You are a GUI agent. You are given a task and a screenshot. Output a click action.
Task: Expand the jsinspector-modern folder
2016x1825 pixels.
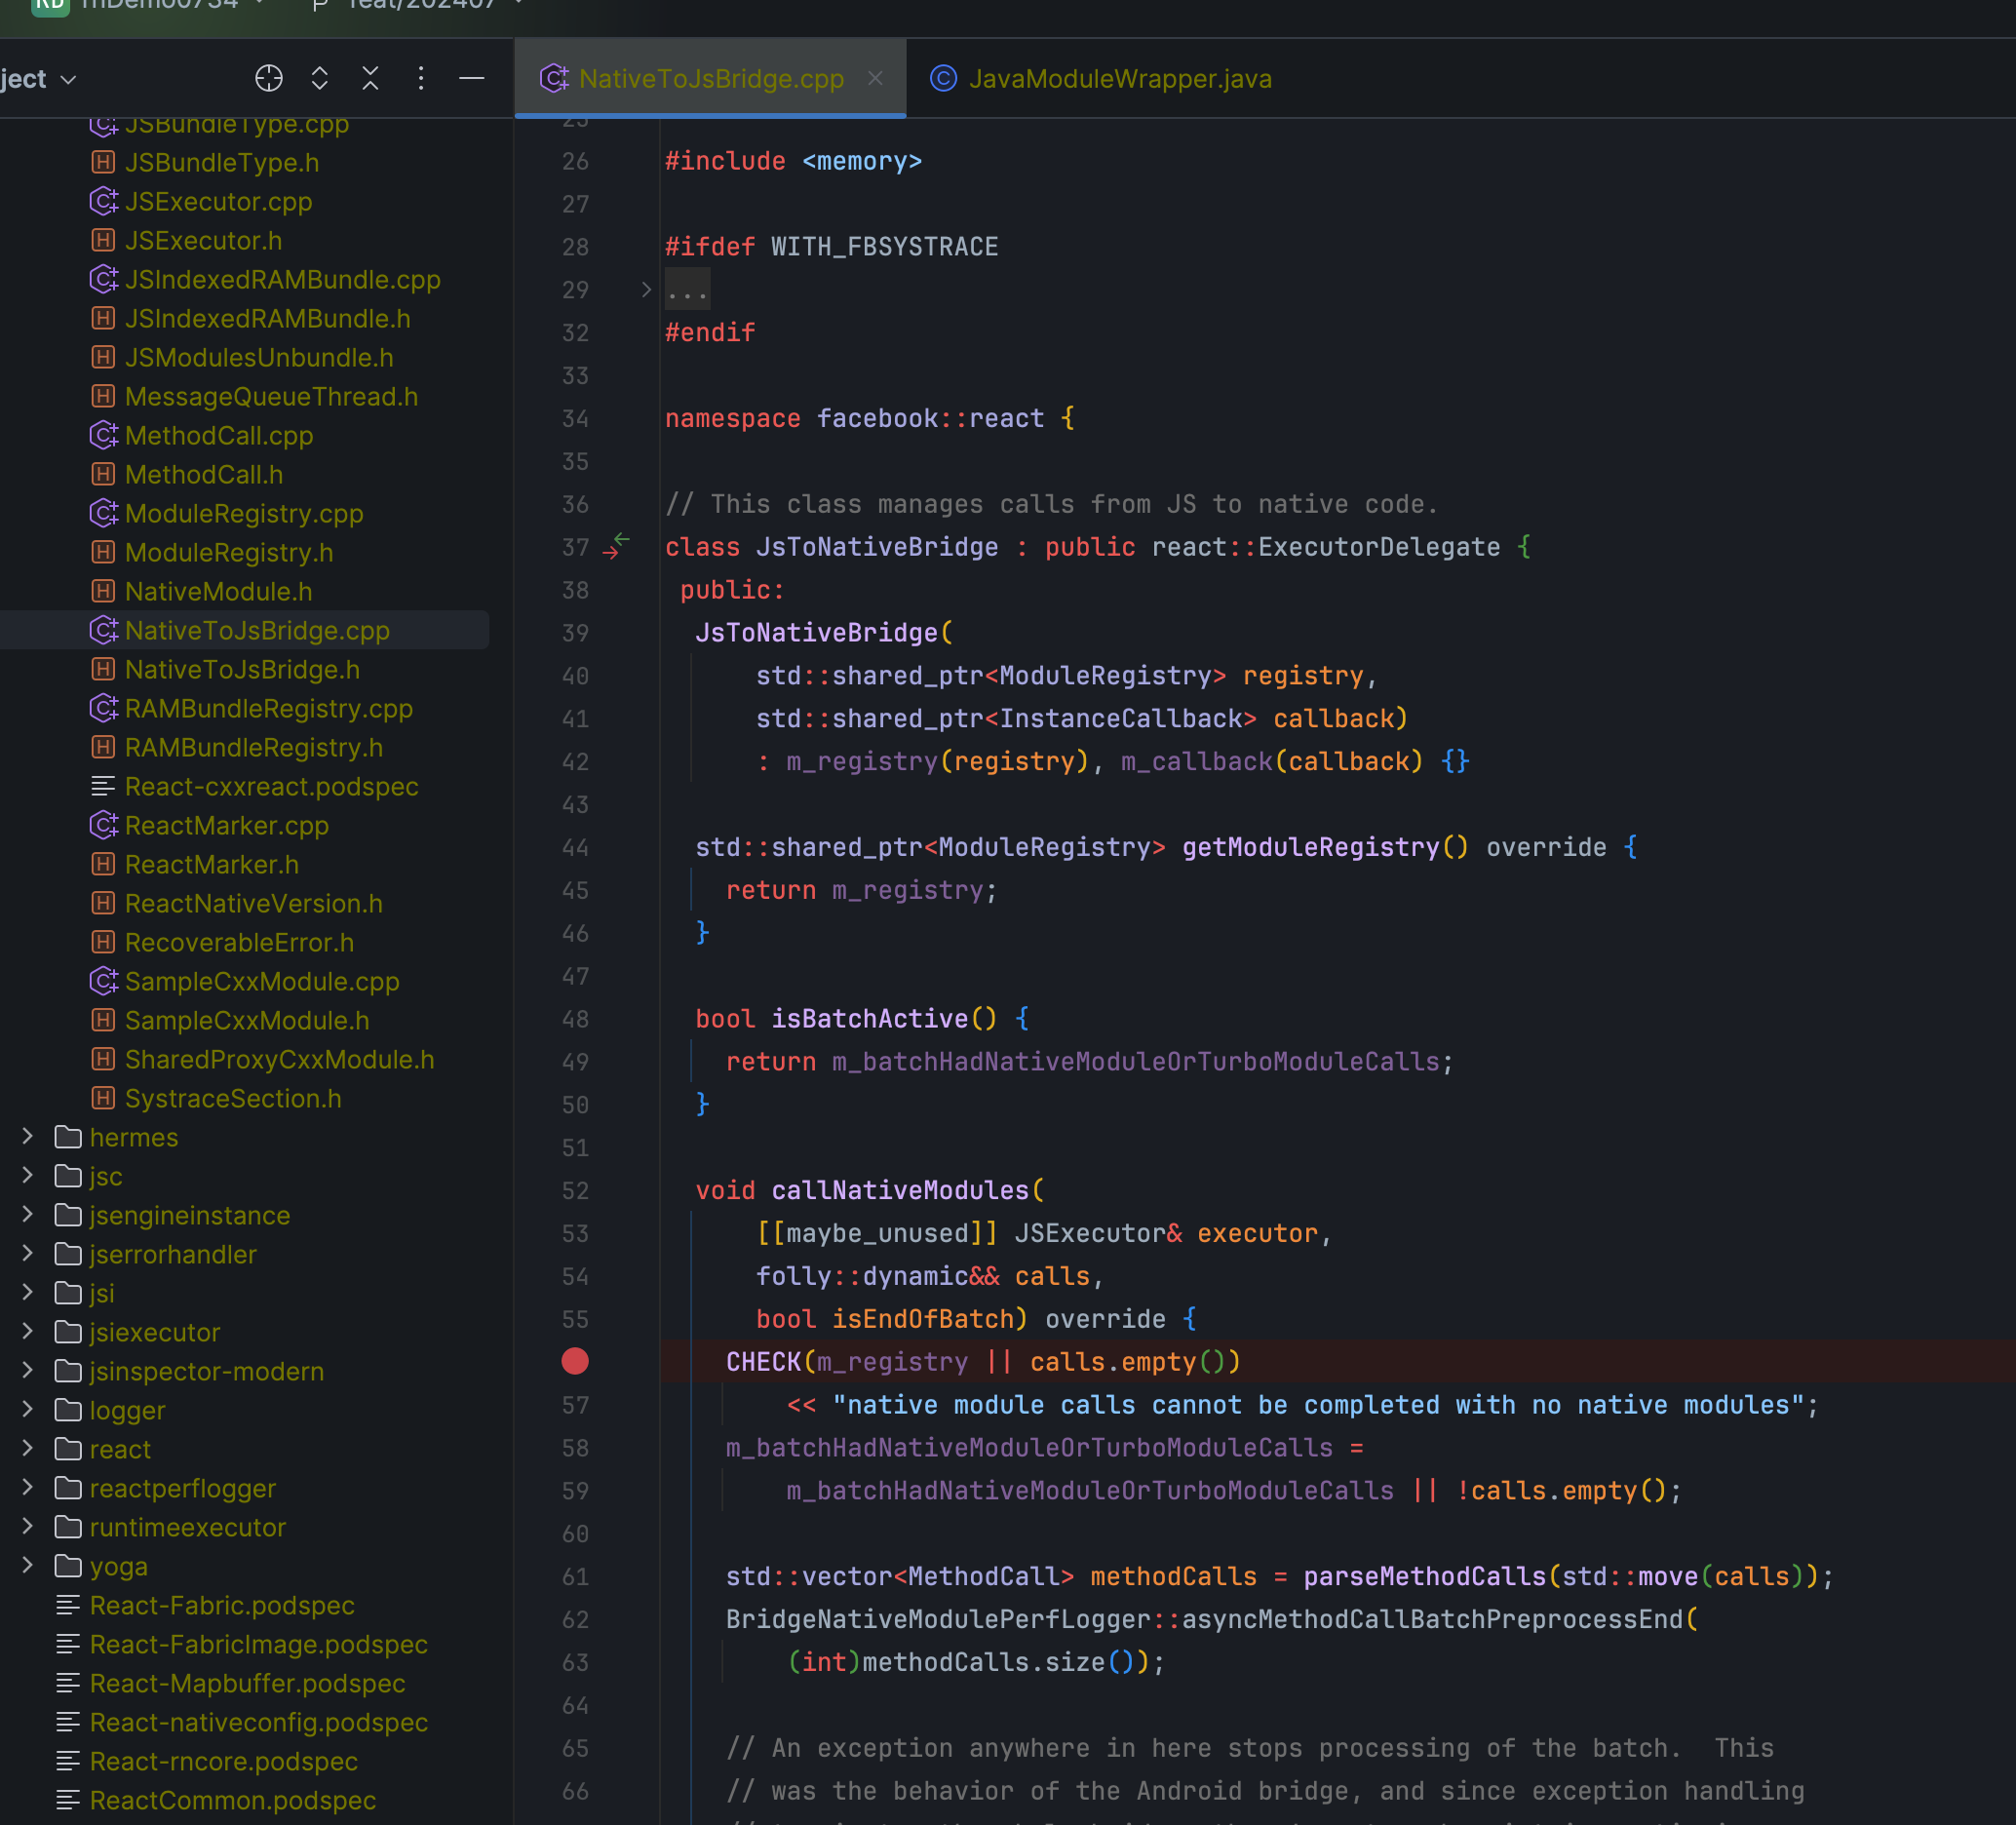point(28,1370)
